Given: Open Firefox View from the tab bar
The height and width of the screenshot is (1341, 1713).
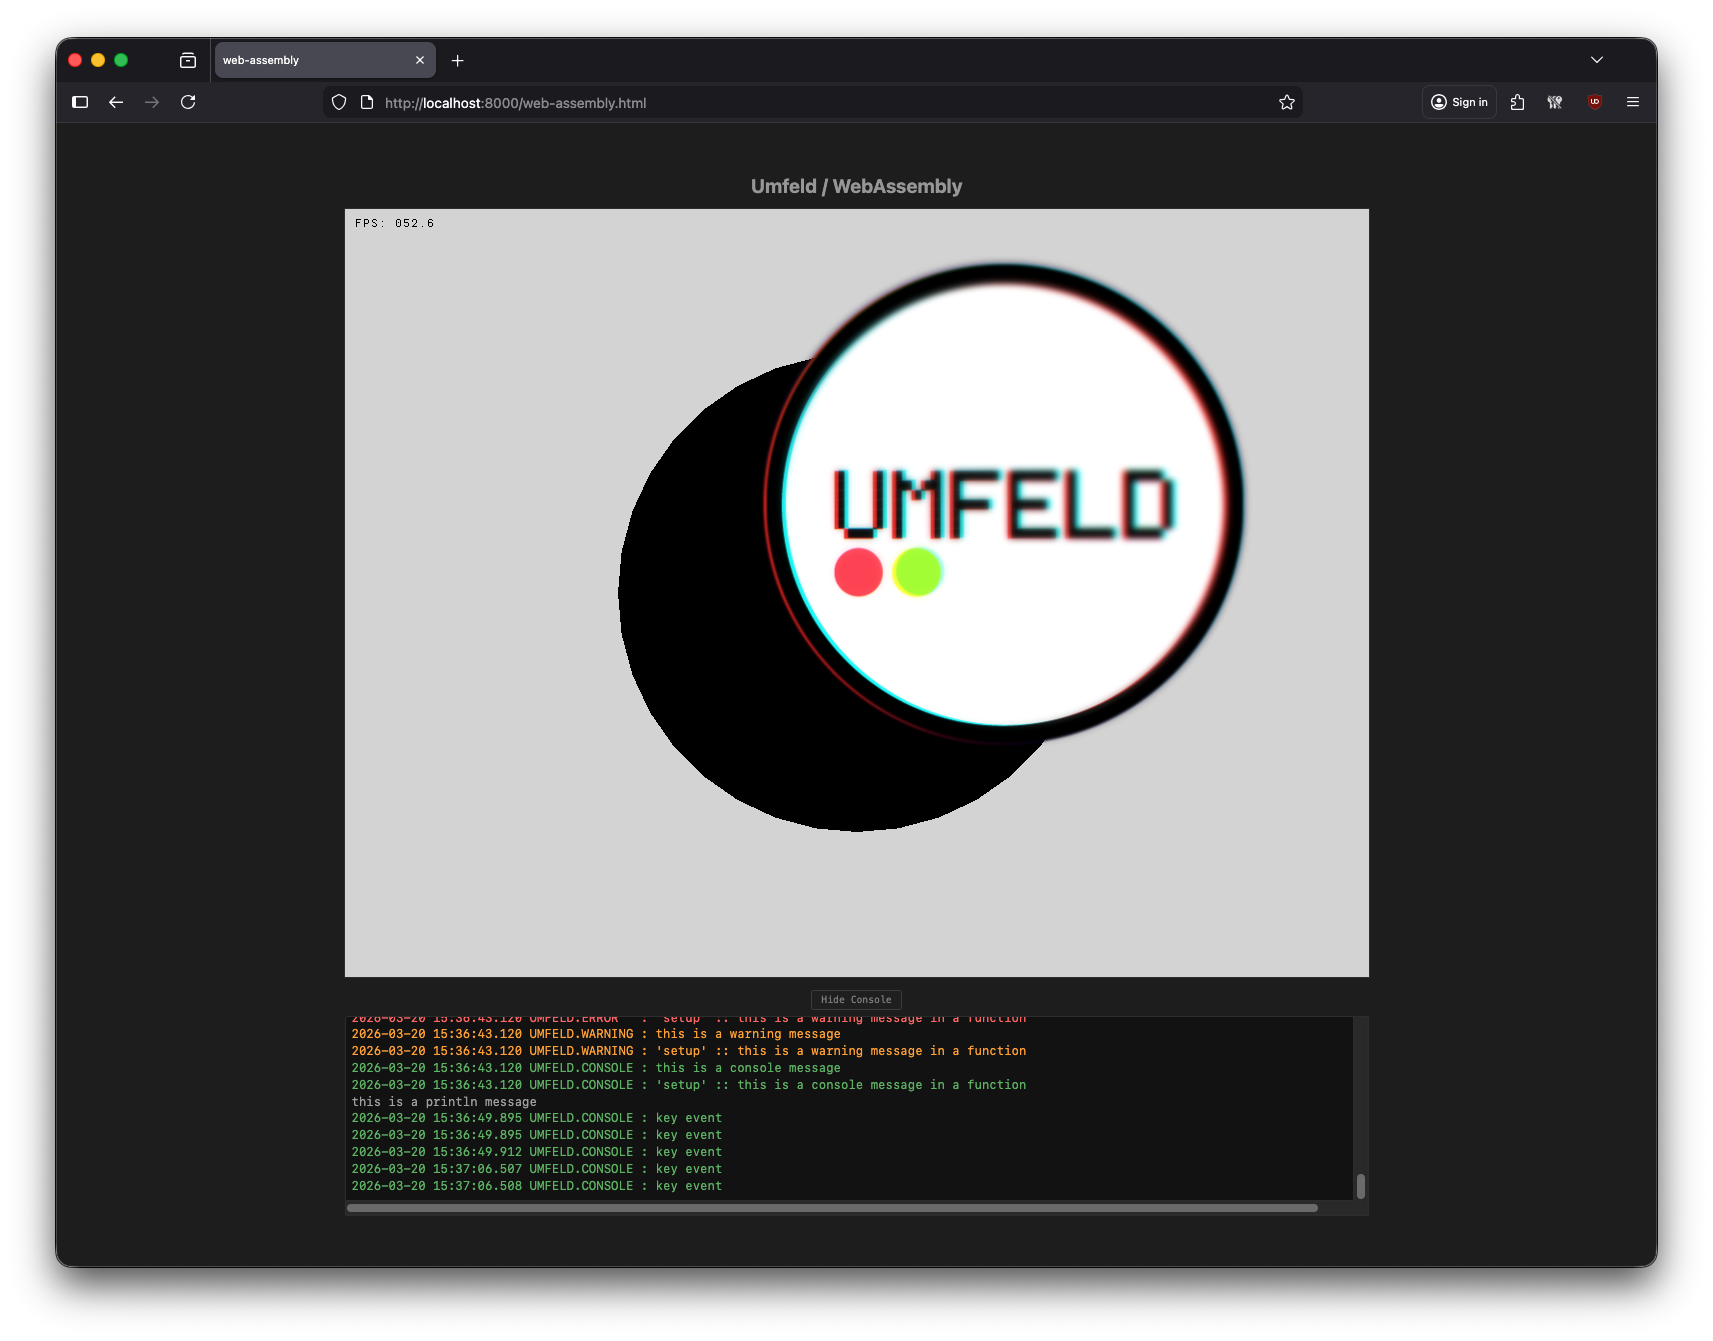Looking at the screenshot, I should coord(188,60).
